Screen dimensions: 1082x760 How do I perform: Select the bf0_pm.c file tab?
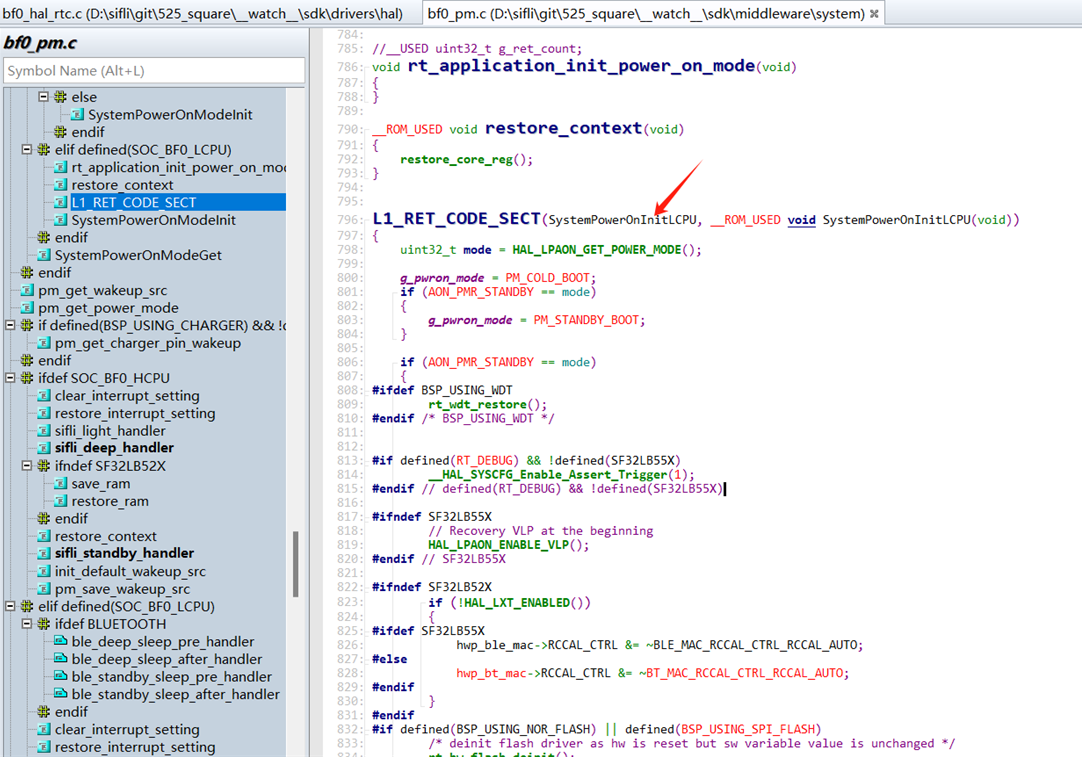click(x=645, y=13)
